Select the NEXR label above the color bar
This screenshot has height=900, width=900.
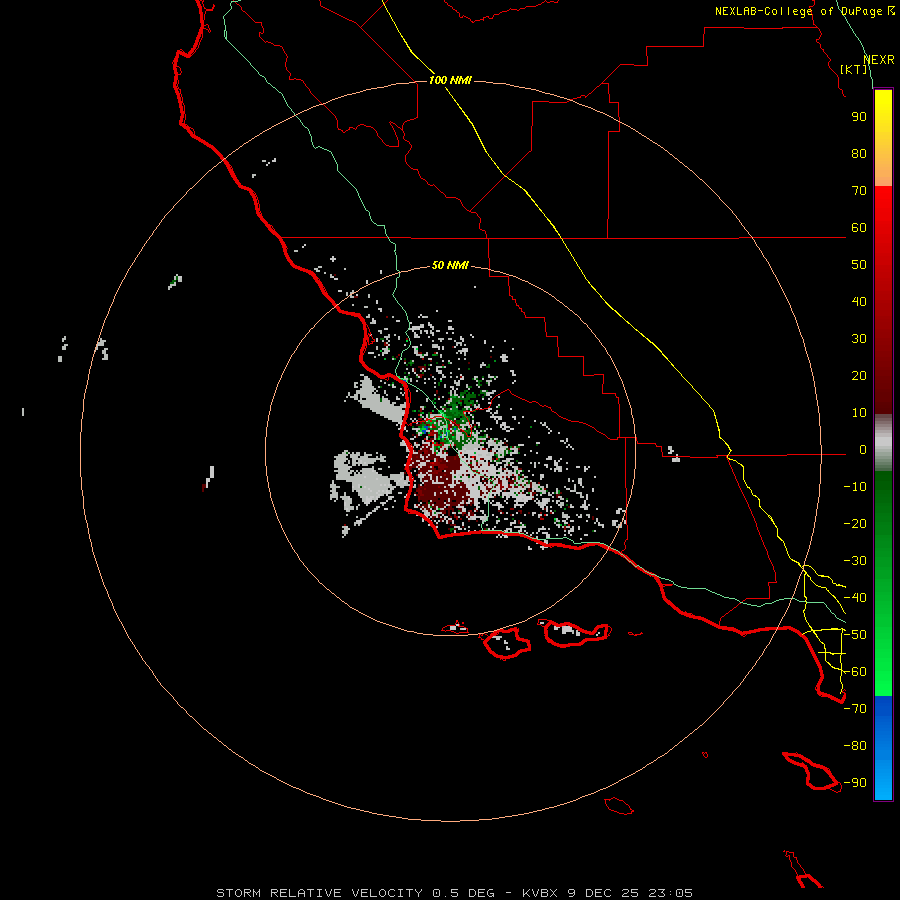[879, 60]
